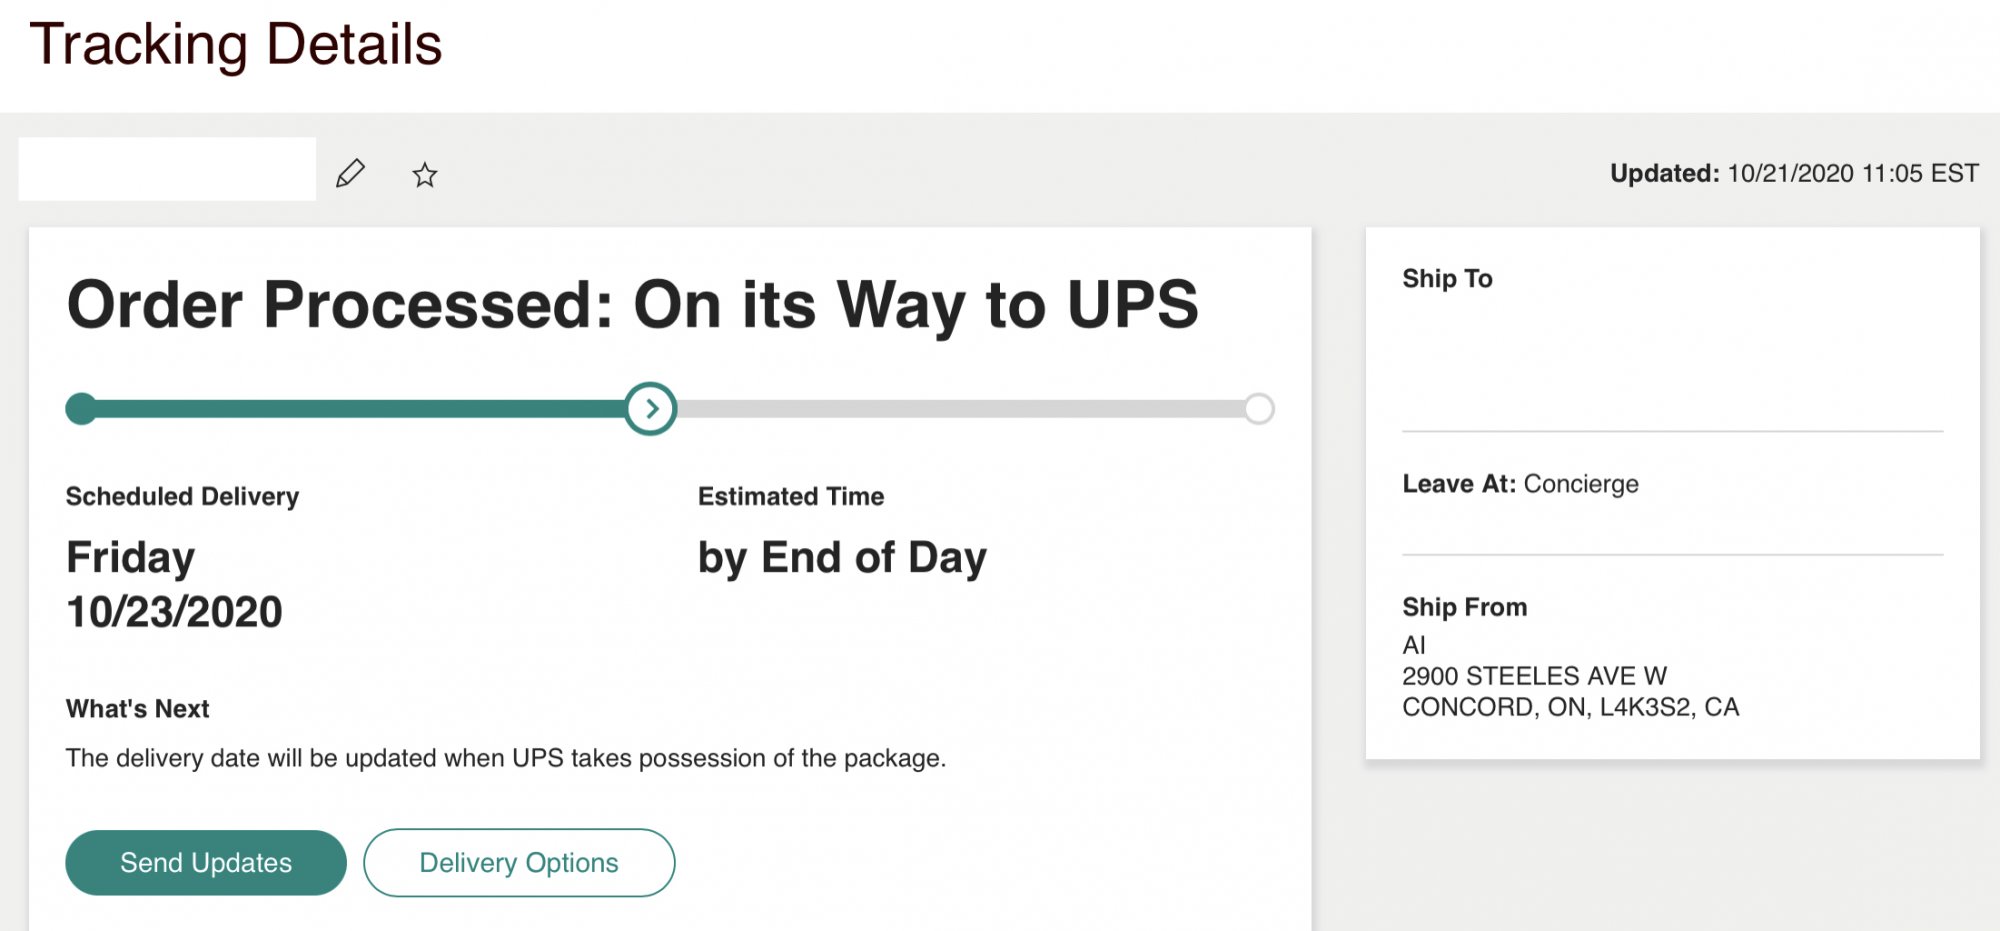Select the Friday 10/23/2020 delivery date
Screen dimensions: 2000x931
tap(174, 584)
